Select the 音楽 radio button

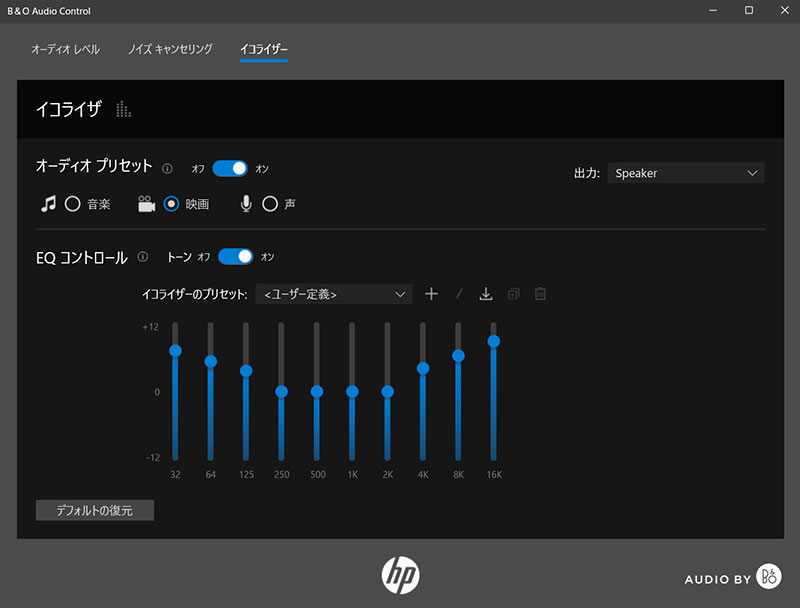coord(72,204)
